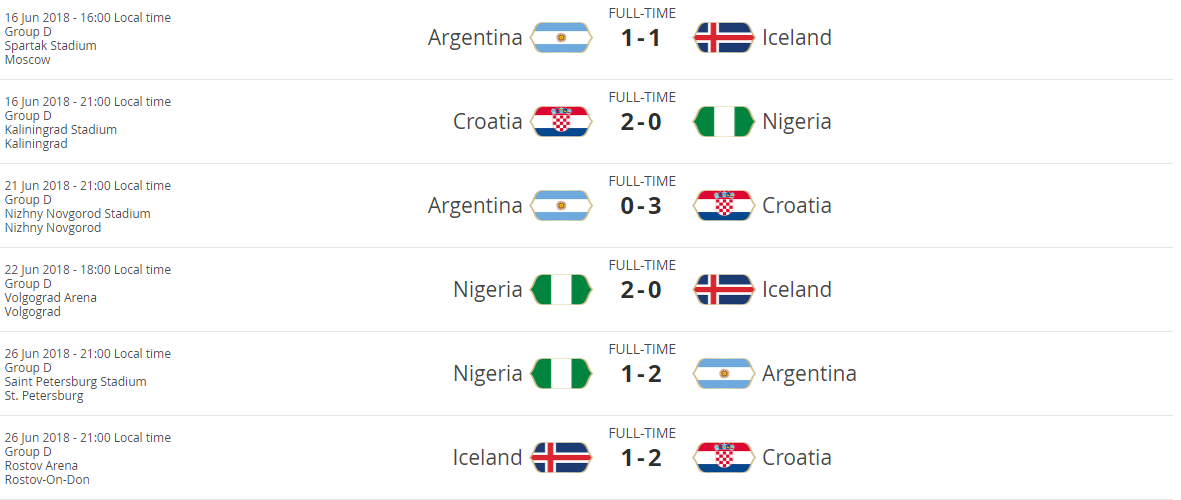
Task: Select Nigeria's flag in the Croatia–Nigeria match
Action: pyautogui.click(x=723, y=122)
